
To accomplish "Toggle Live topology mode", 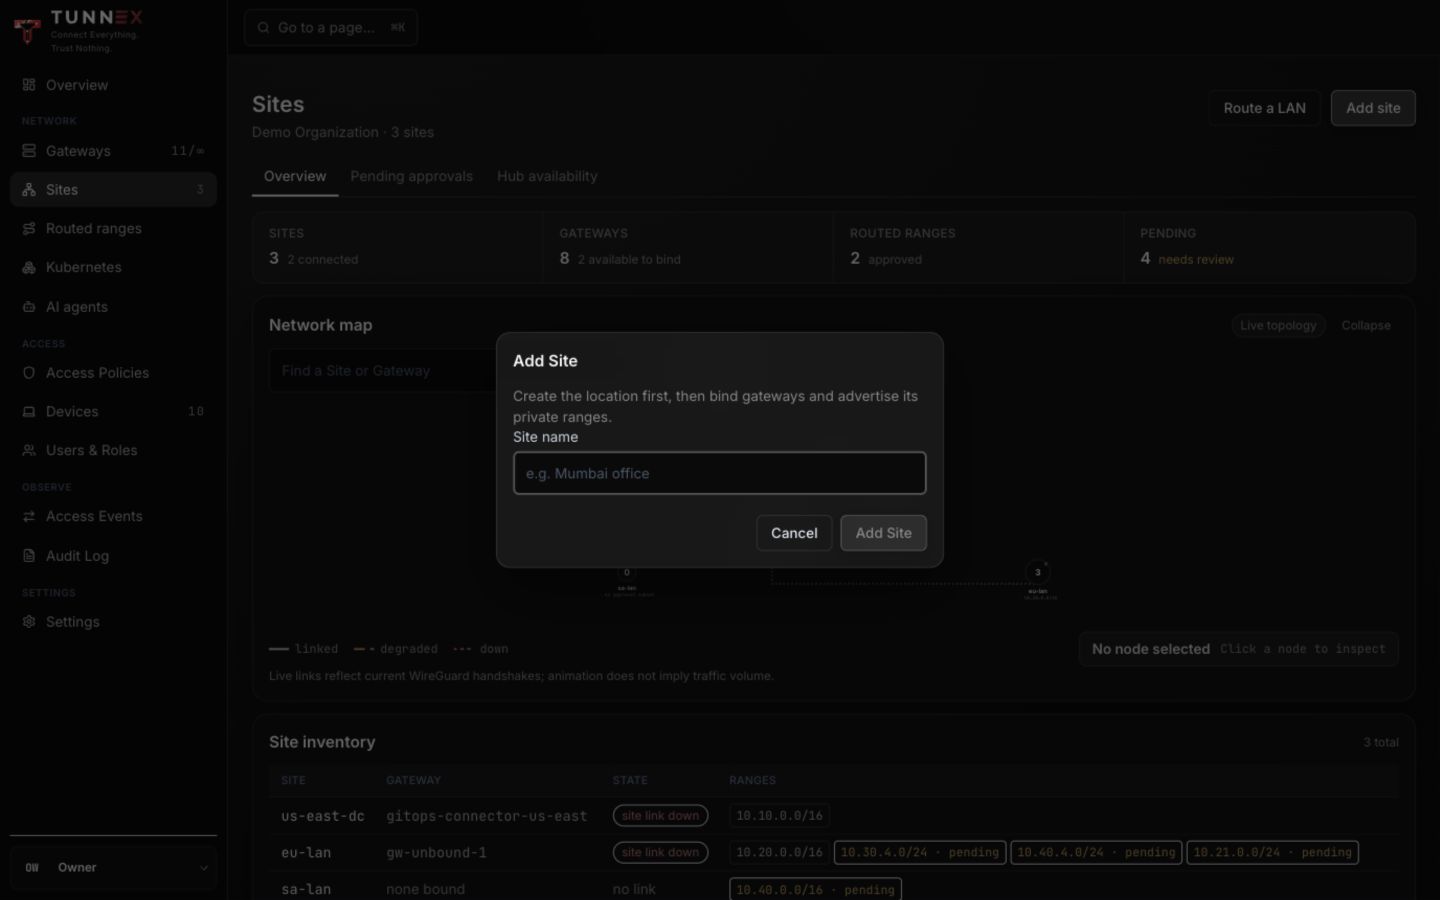I will tap(1278, 326).
